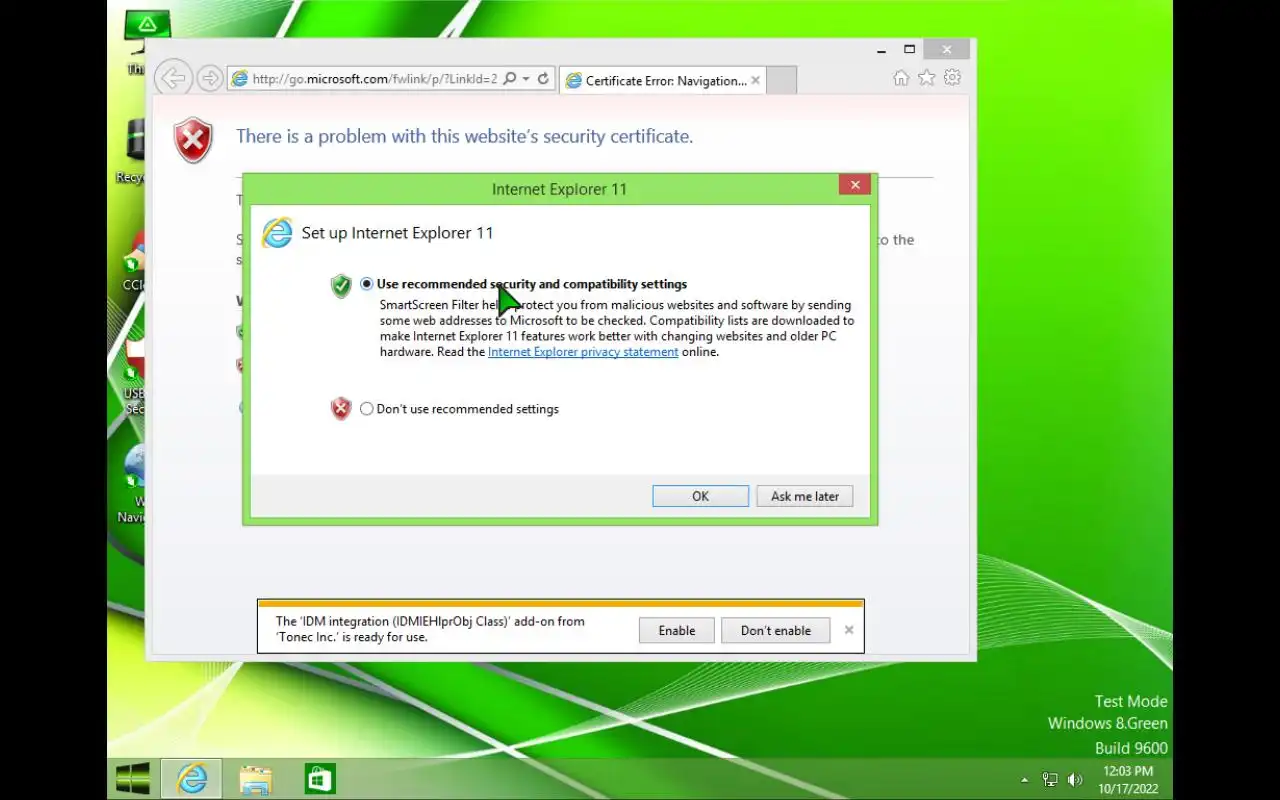Dismiss the add-on notification bar
The width and height of the screenshot is (1280, 800).
point(849,630)
